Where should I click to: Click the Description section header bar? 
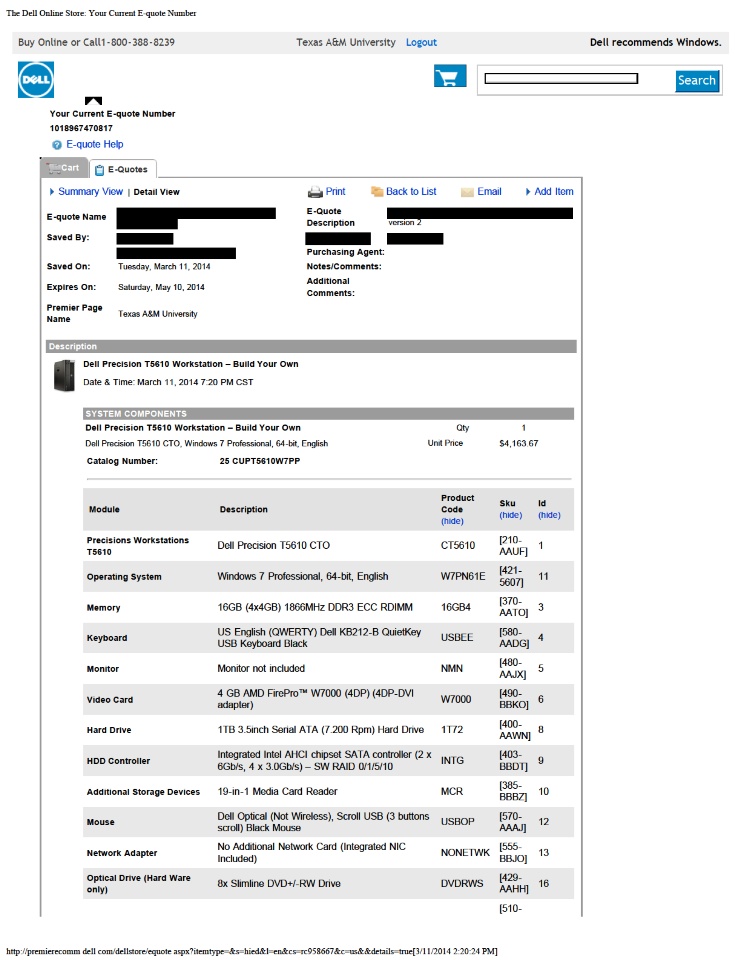pyautogui.click(x=311, y=347)
